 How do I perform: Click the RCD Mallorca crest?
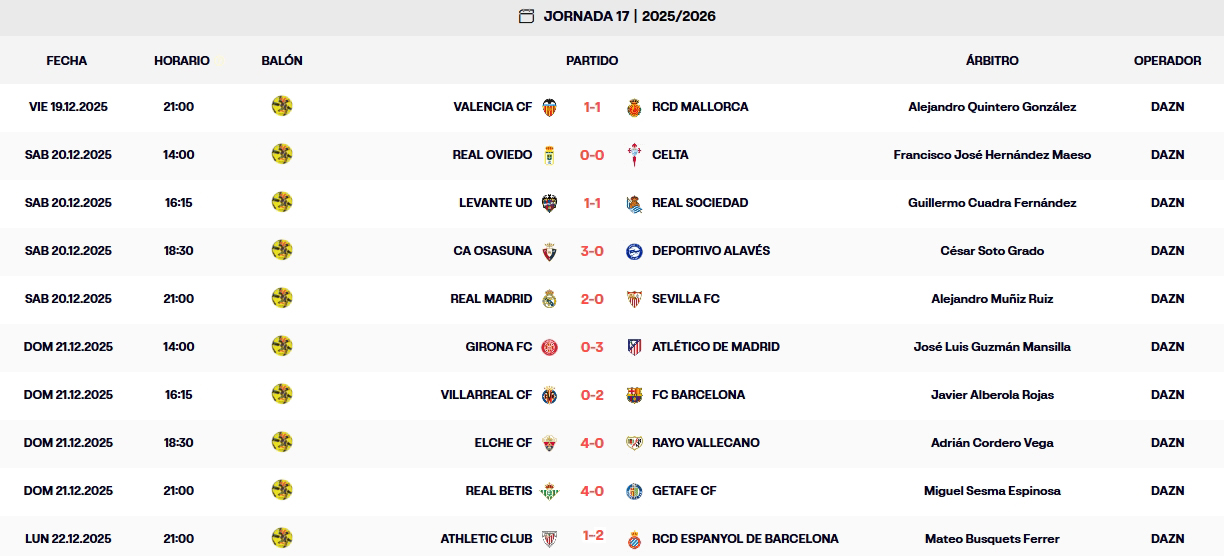[x=633, y=107]
